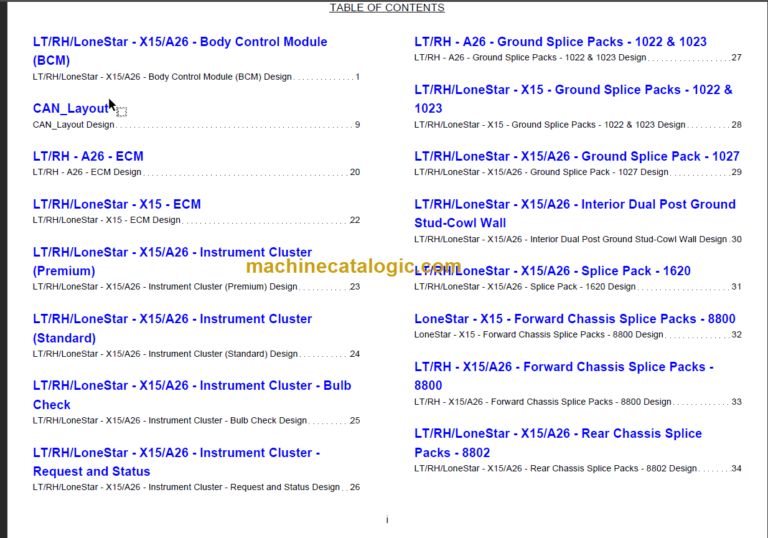
Task: Open LT/RH - X15/A26 - Forward Chassis Splice Packs heading
Action: click(x=564, y=376)
